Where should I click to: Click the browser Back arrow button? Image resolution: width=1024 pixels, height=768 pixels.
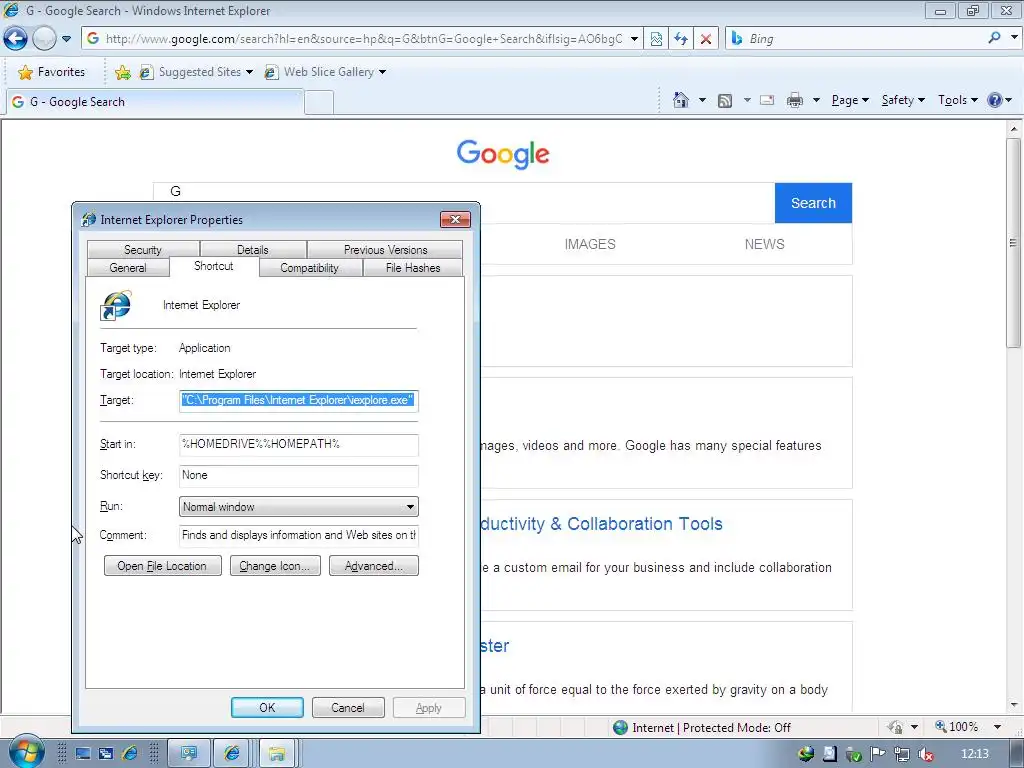tap(15, 39)
